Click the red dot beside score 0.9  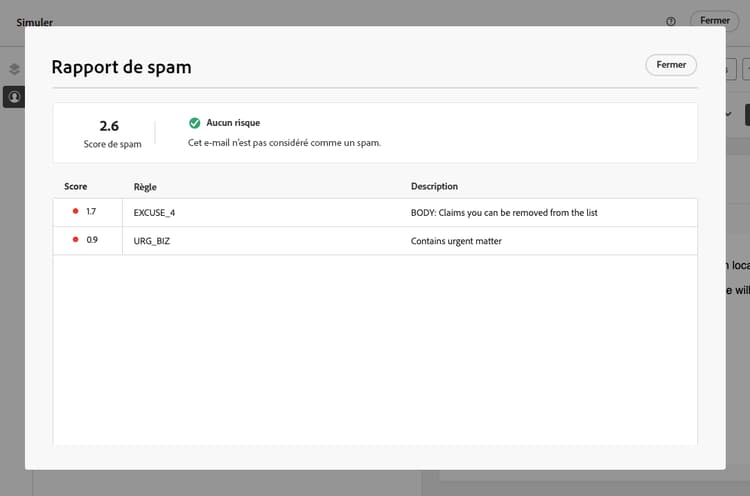point(75,239)
